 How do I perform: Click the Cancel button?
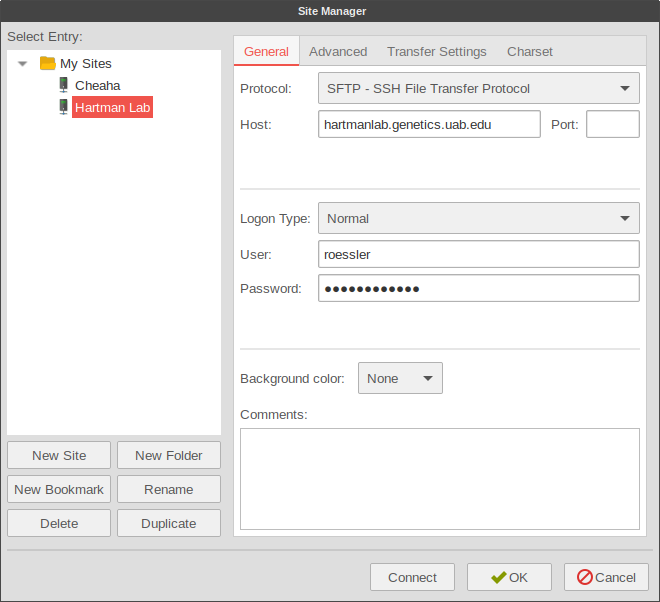pyautogui.click(x=606, y=577)
